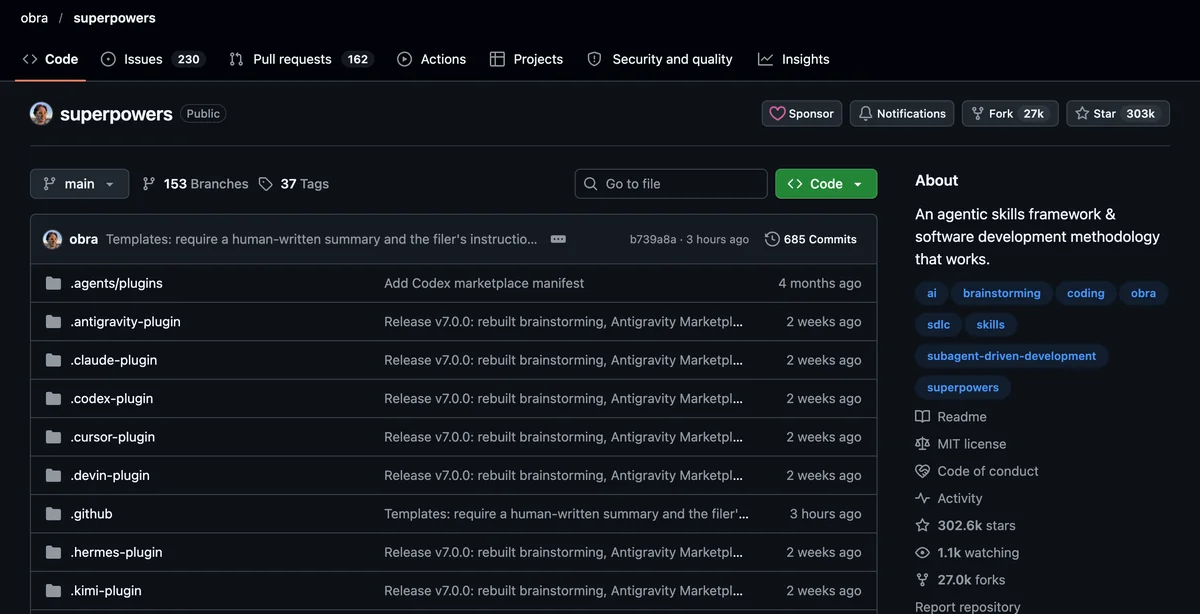This screenshot has width=1200, height=614.
Task: Click the folder icon for .devin-plugin
Action: (x=53, y=476)
